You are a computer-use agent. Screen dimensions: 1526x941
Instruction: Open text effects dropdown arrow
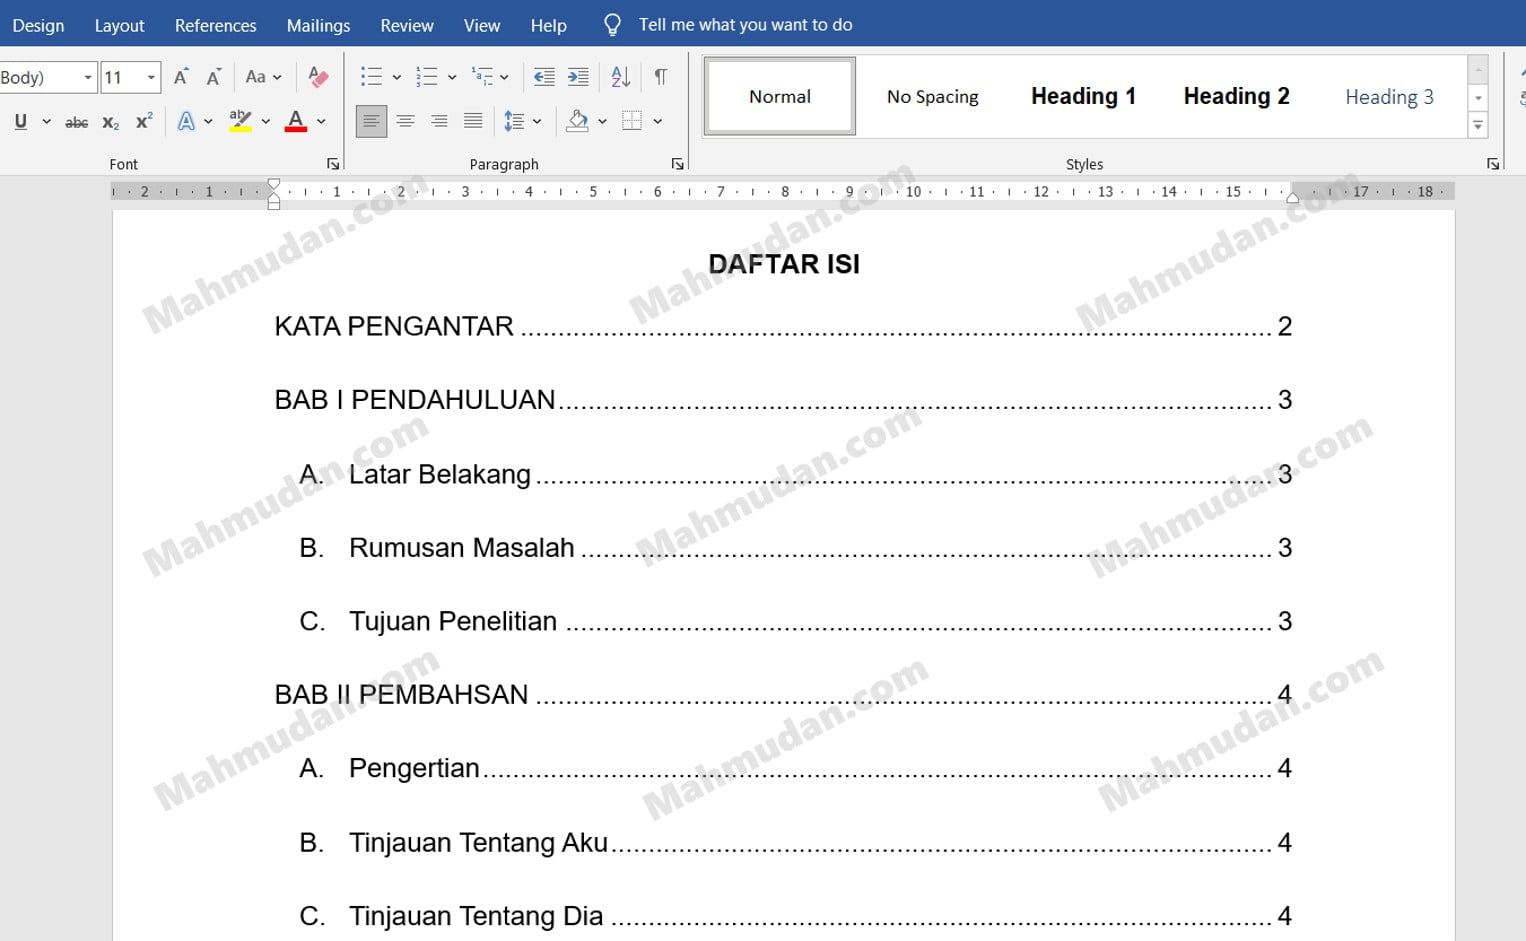pos(208,122)
